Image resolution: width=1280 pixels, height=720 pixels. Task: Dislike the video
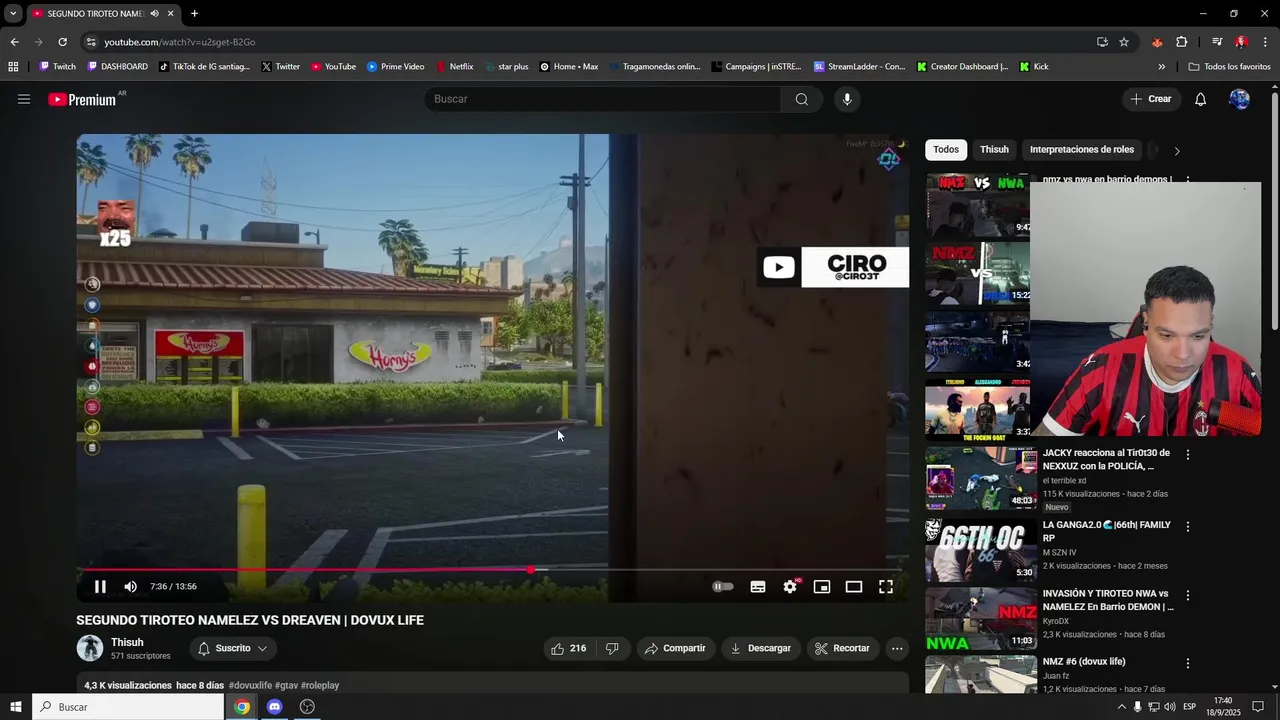612,648
